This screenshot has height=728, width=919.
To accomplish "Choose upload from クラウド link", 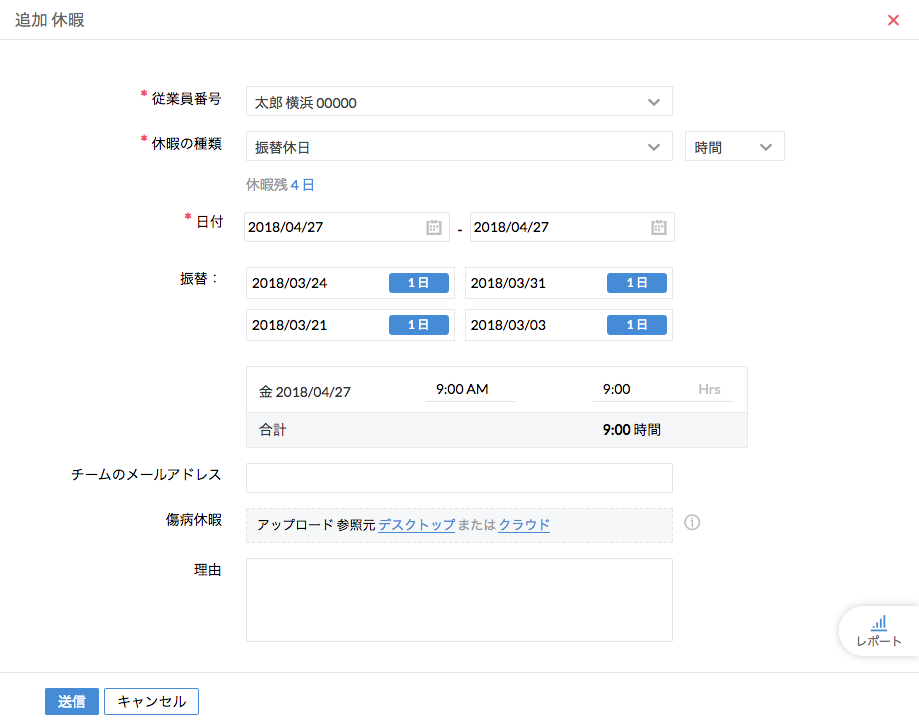I will (x=524, y=524).
